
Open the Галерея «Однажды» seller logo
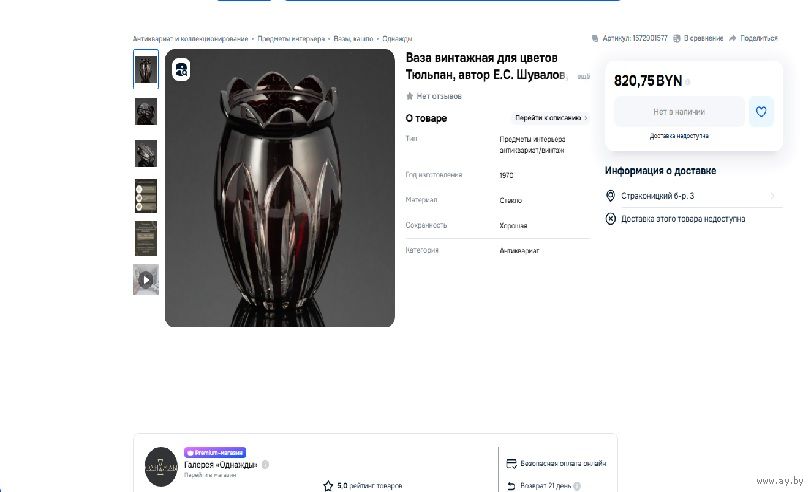tap(161, 466)
